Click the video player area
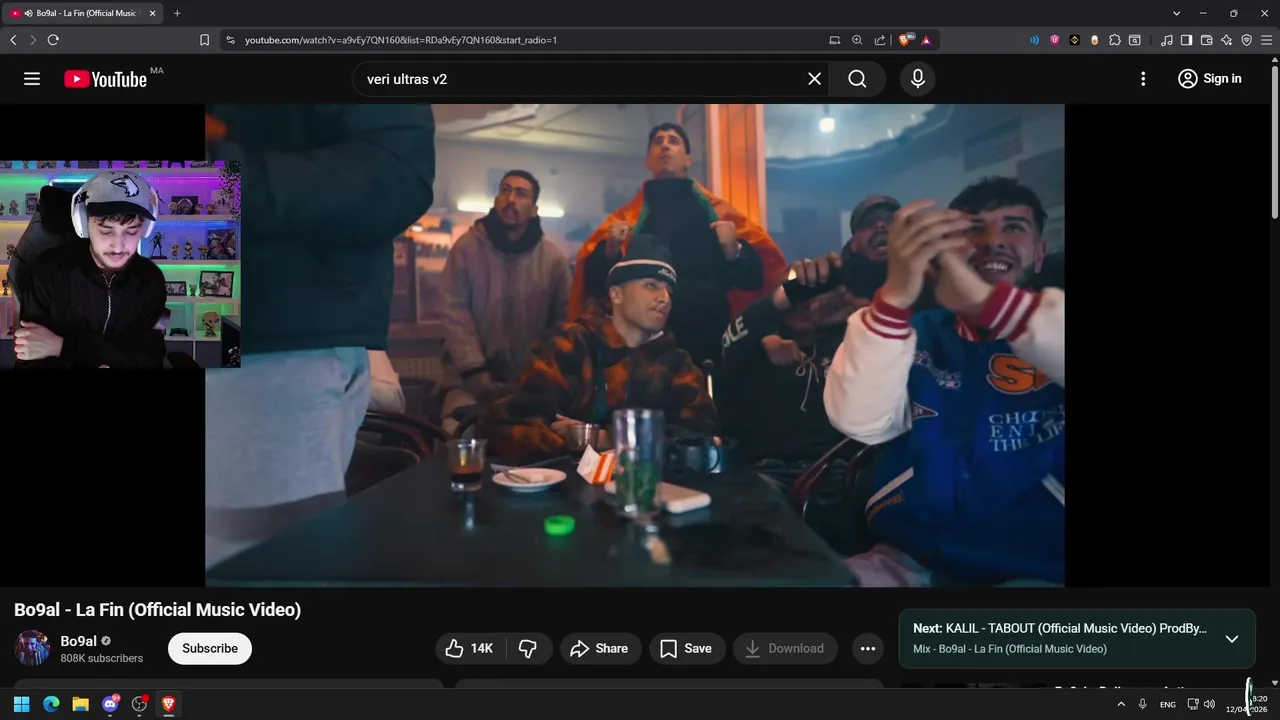Image resolution: width=1280 pixels, height=720 pixels. (x=635, y=345)
